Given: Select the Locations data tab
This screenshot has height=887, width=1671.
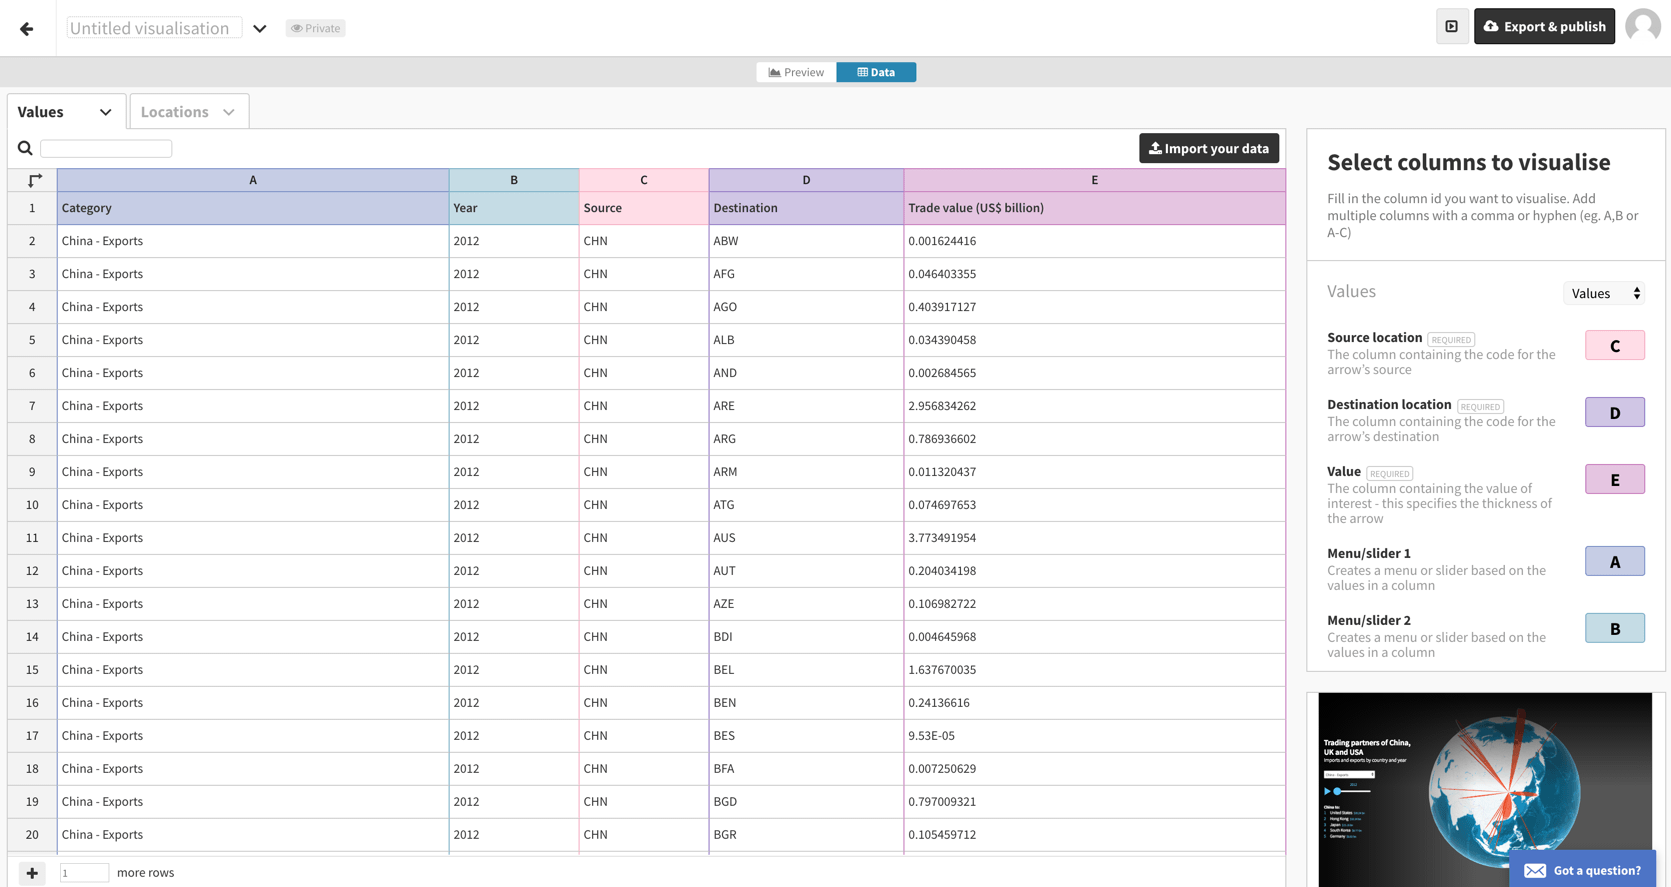Looking at the screenshot, I should tap(174, 112).
